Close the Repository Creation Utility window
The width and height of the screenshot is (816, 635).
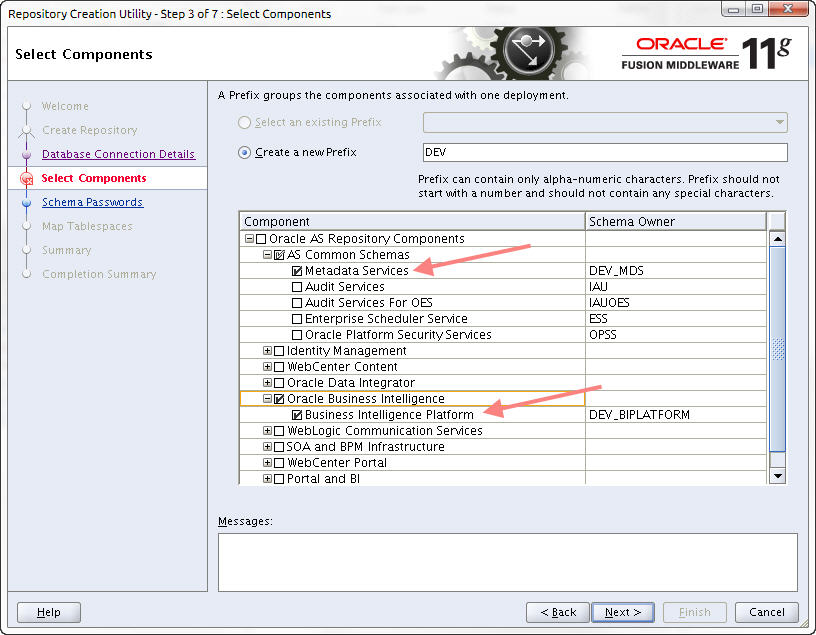tap(788, 9)
